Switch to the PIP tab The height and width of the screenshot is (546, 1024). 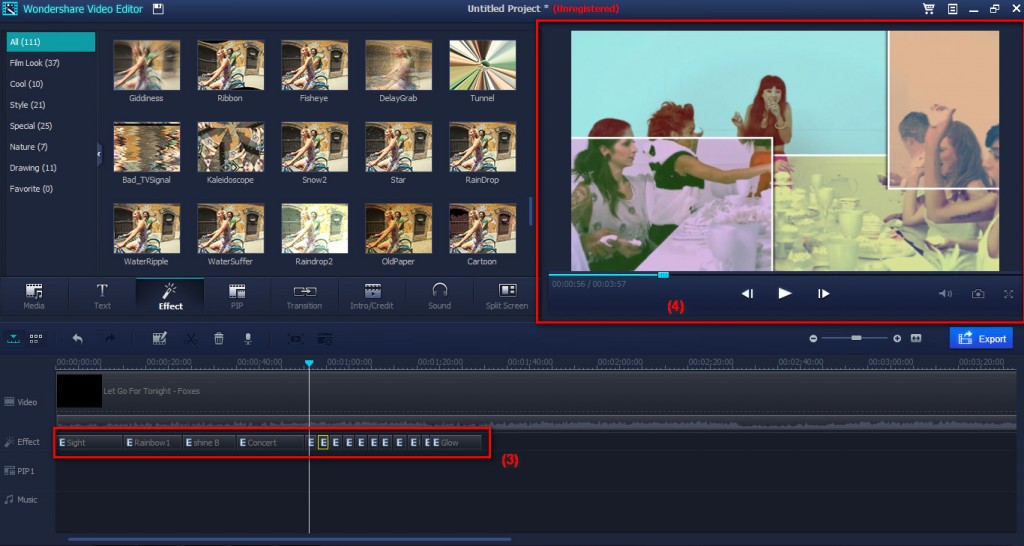point(237,297)
